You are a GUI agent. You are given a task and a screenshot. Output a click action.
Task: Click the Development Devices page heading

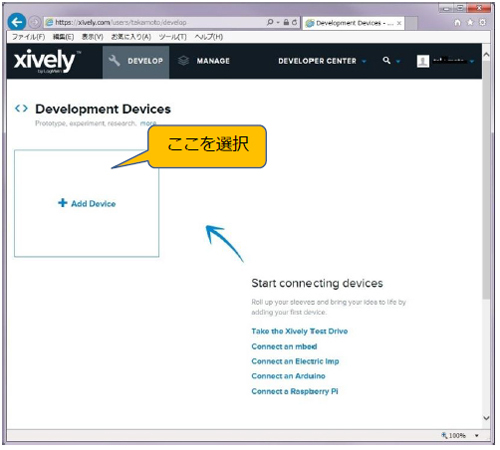tap(103, 109)
